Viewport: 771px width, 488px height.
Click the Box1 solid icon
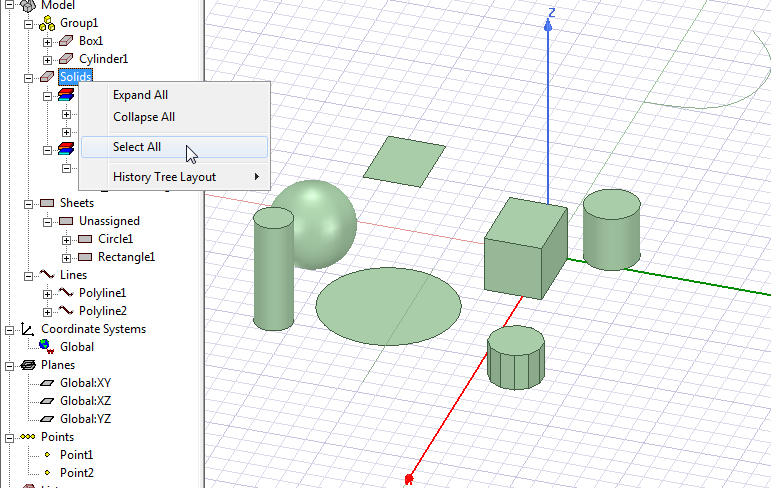(66, 41)
